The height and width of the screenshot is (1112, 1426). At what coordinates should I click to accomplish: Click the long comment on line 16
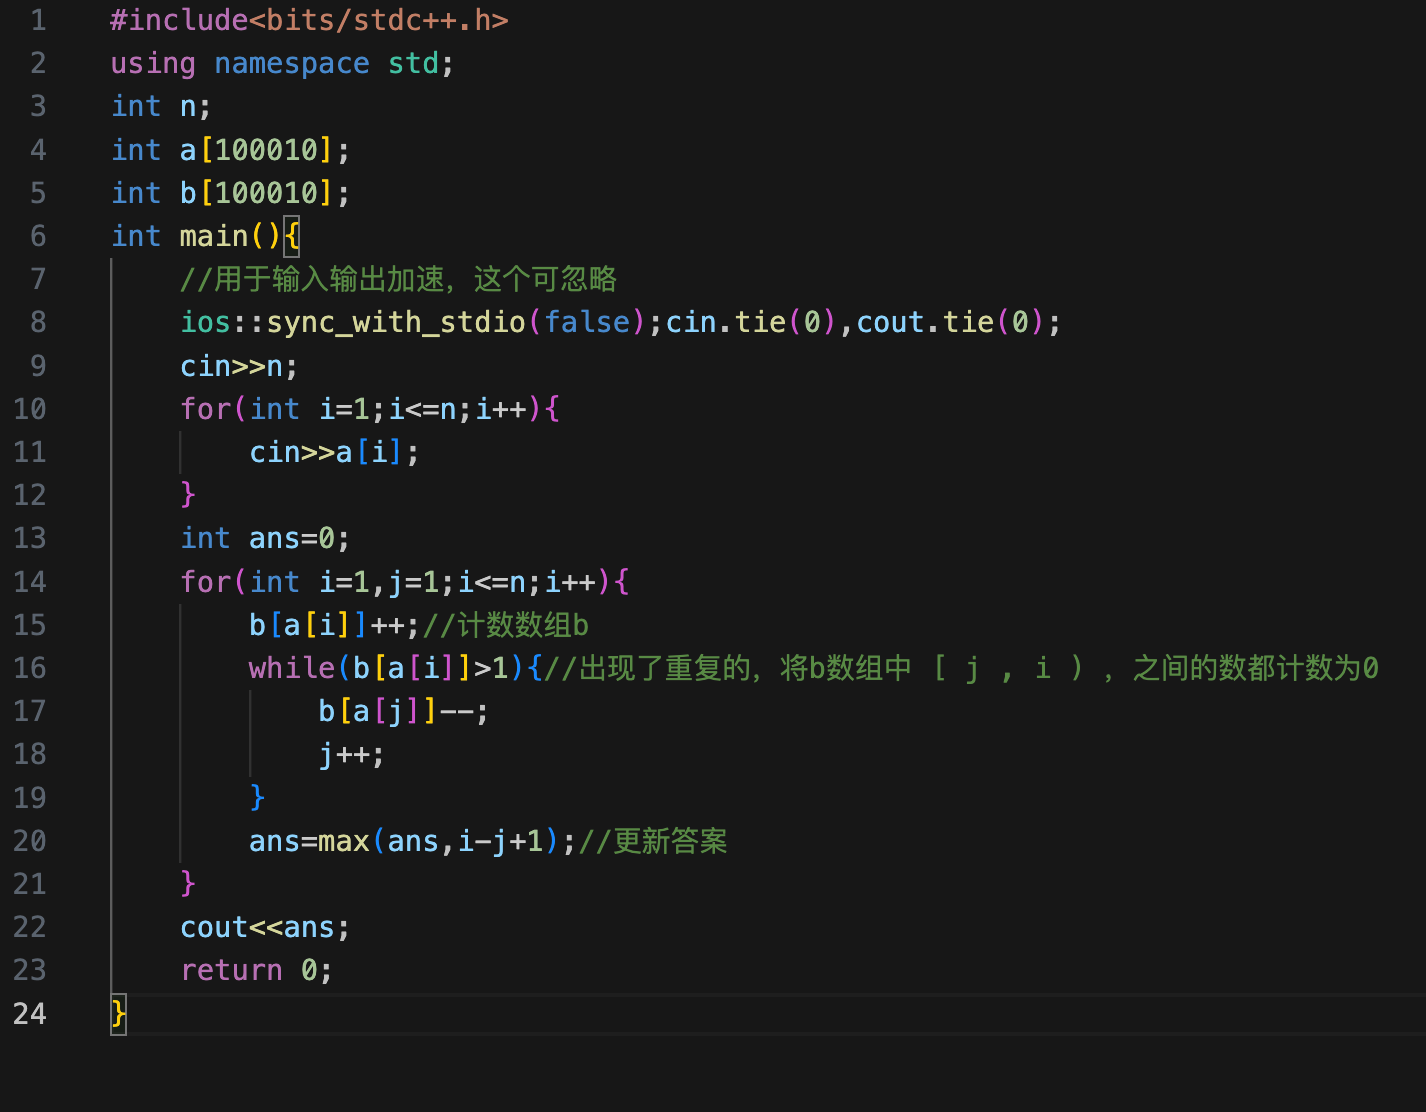[x=962, y=668]
